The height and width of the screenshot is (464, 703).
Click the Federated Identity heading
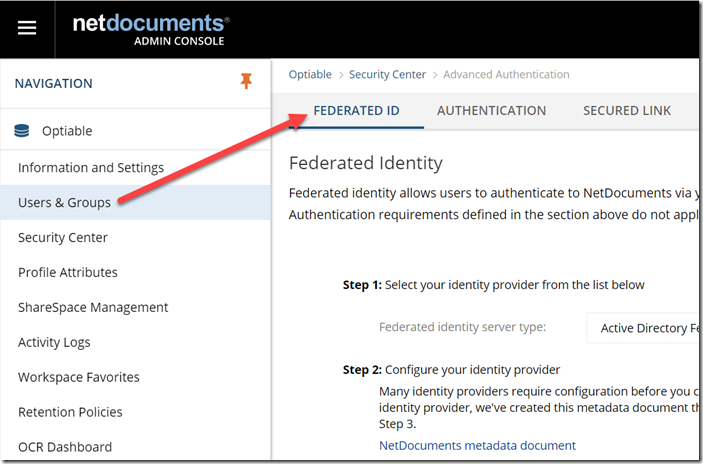[366, 162]
